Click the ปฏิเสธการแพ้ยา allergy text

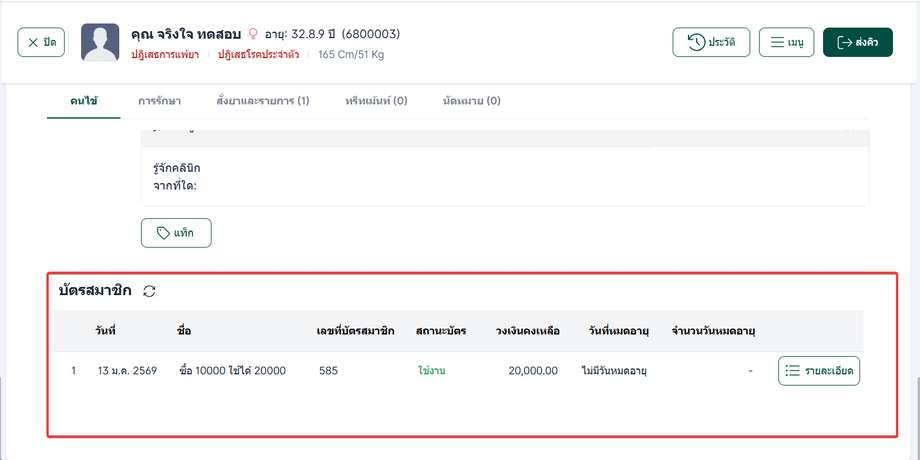165,55
